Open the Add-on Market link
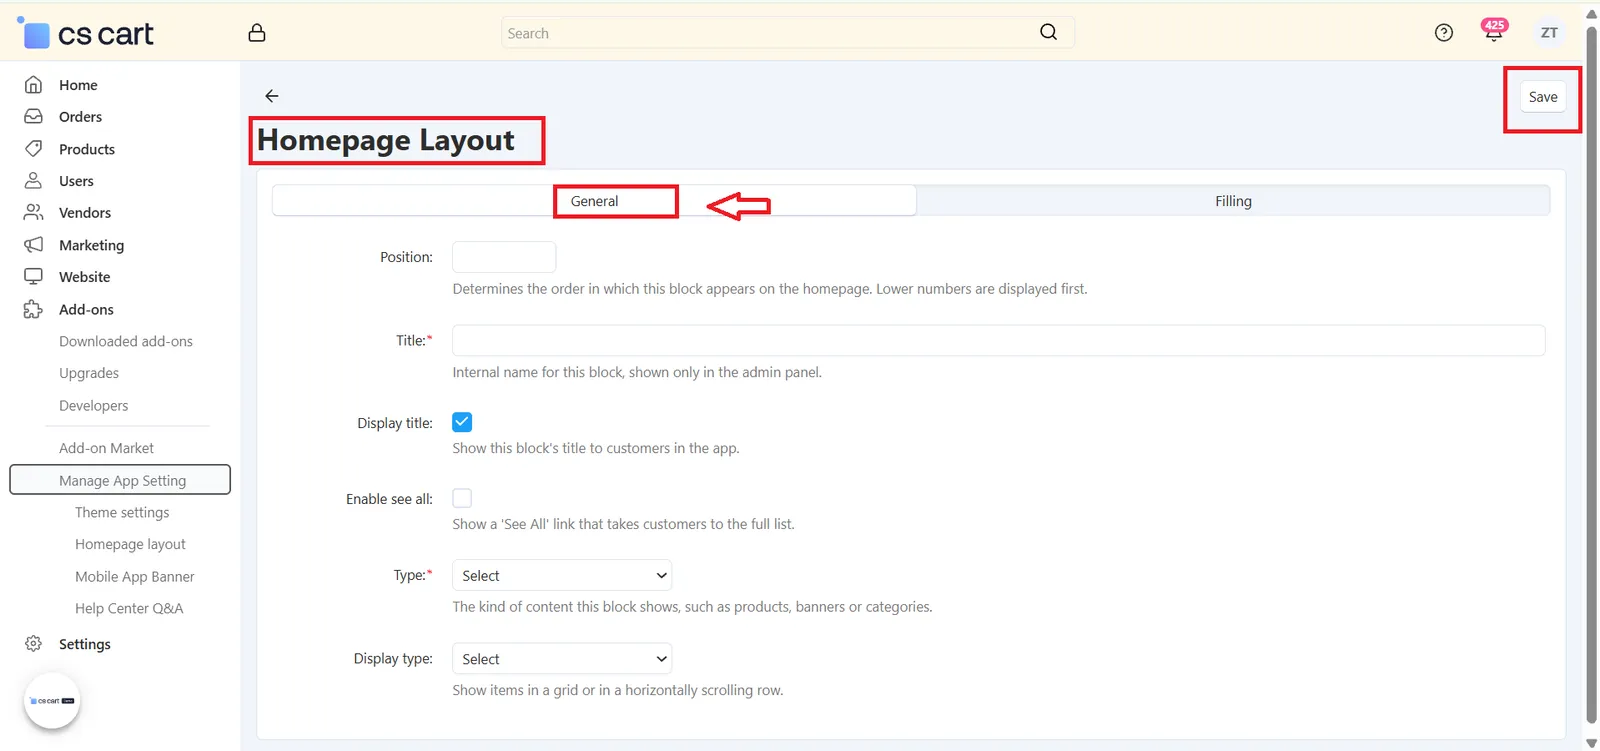This screenshot has width=1600, height=751. [x=106, y=448]
